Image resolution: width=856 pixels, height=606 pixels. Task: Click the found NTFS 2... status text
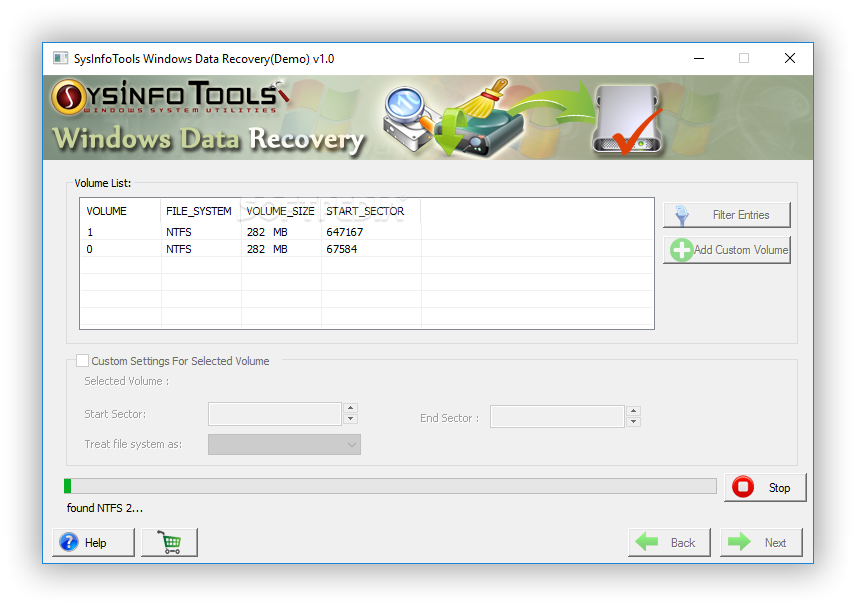pos(105,508)
